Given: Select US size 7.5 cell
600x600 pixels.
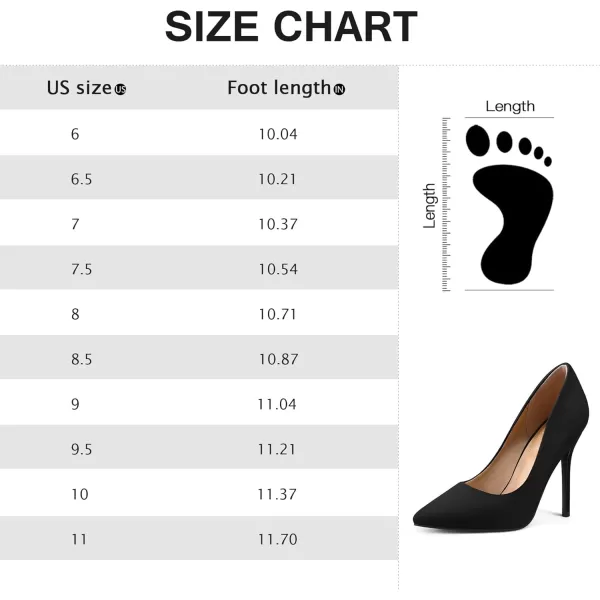Looking at the screenshot, I should (80, 269).
